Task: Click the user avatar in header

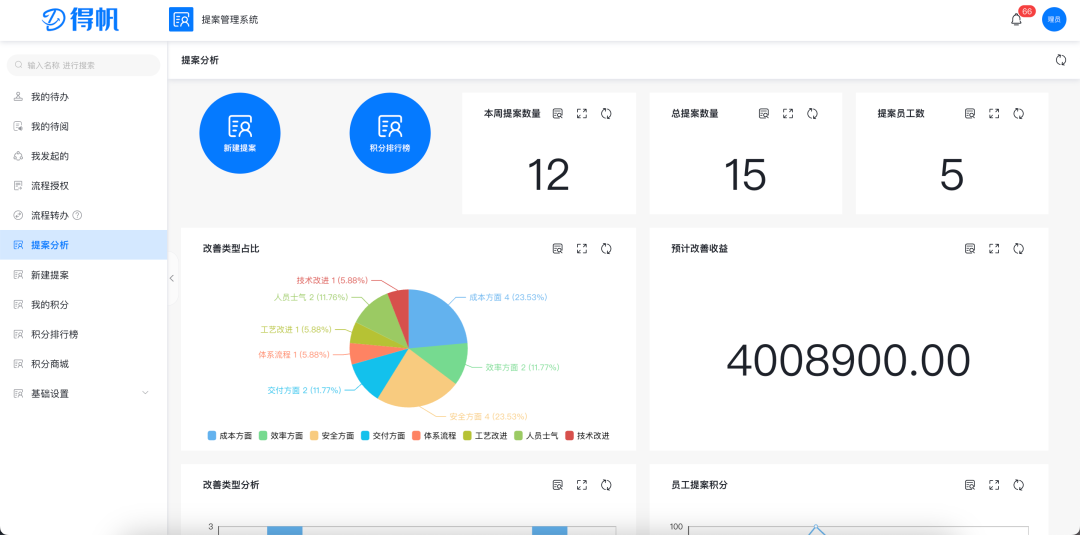Action: [x=1054, y=20]
